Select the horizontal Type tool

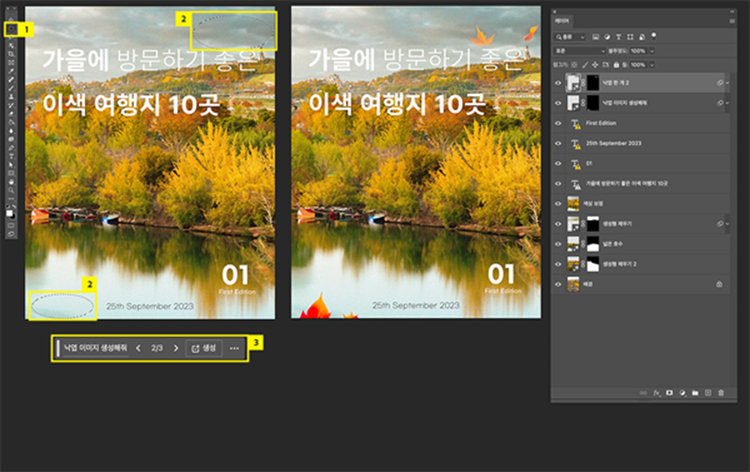pos(11,156)
